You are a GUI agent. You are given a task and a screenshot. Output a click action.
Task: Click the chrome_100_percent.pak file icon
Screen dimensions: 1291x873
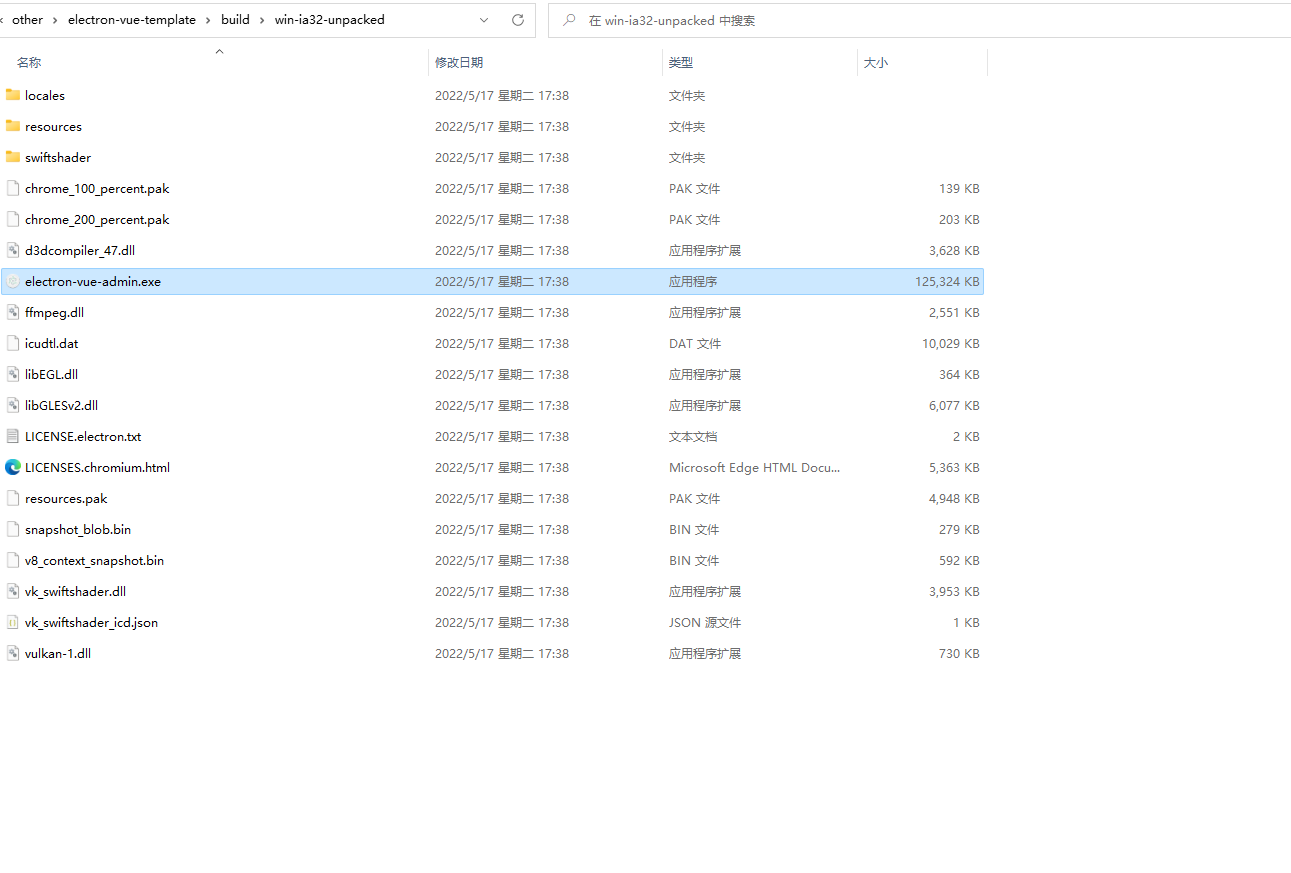click(x=13, y=188)
